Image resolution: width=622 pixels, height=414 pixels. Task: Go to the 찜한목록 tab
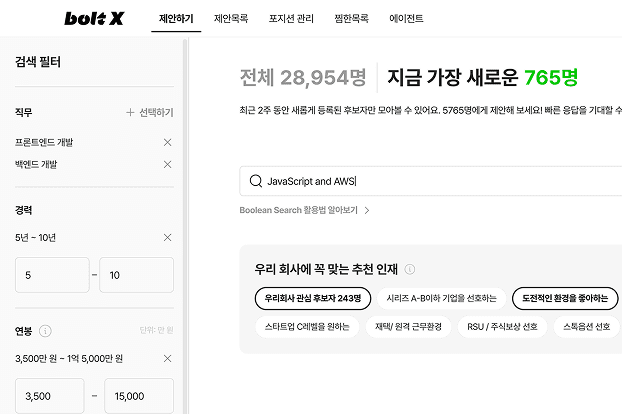[x=351, y=19]
